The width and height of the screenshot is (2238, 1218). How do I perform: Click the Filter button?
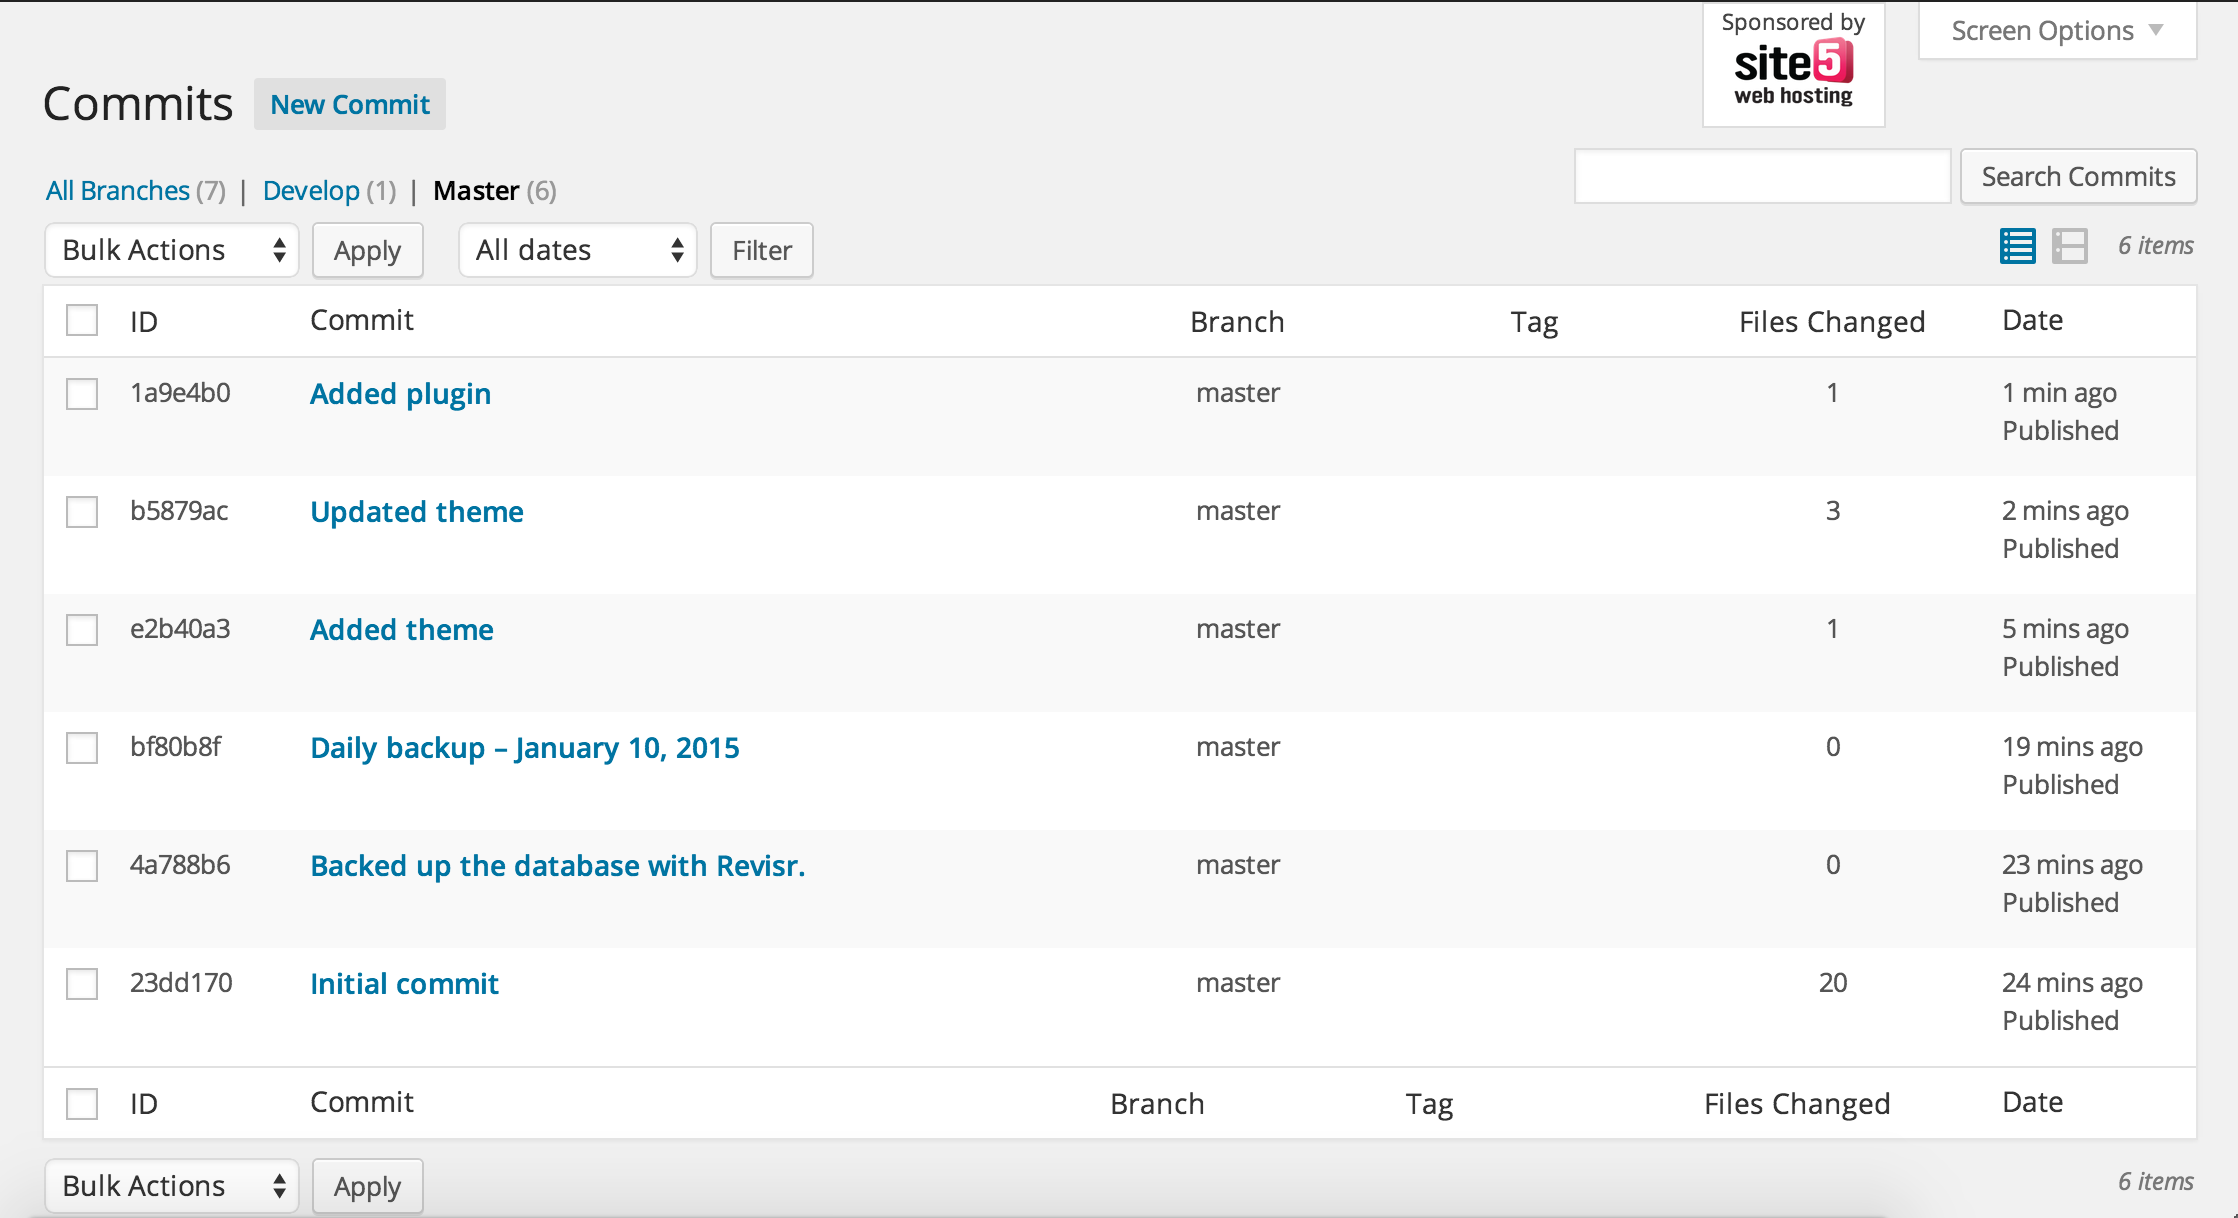pyautogui.click(x=760, y=250)
